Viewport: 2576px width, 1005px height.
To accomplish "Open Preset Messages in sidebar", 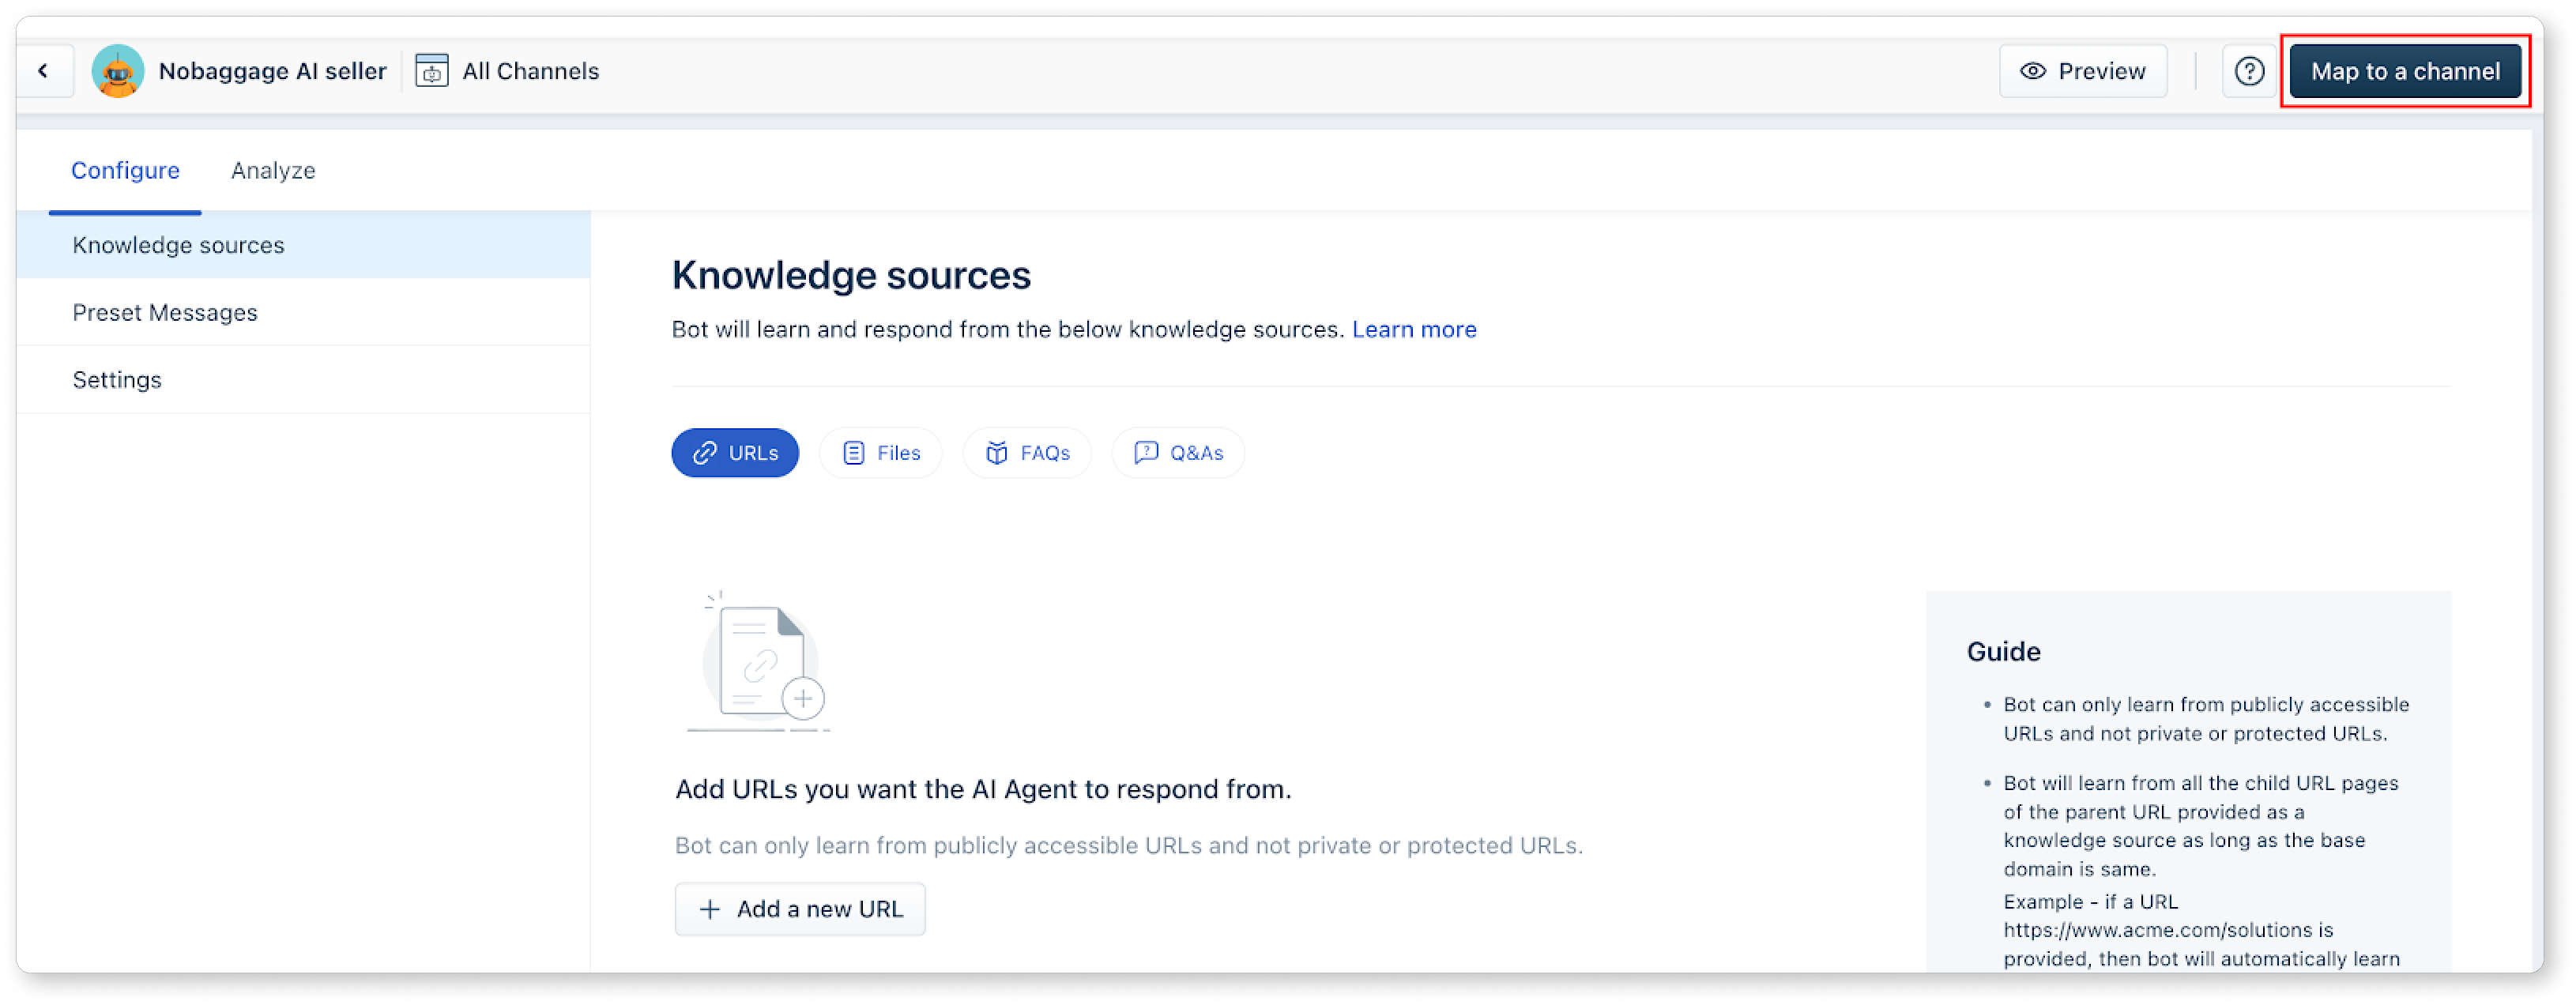I will [165, 313].
